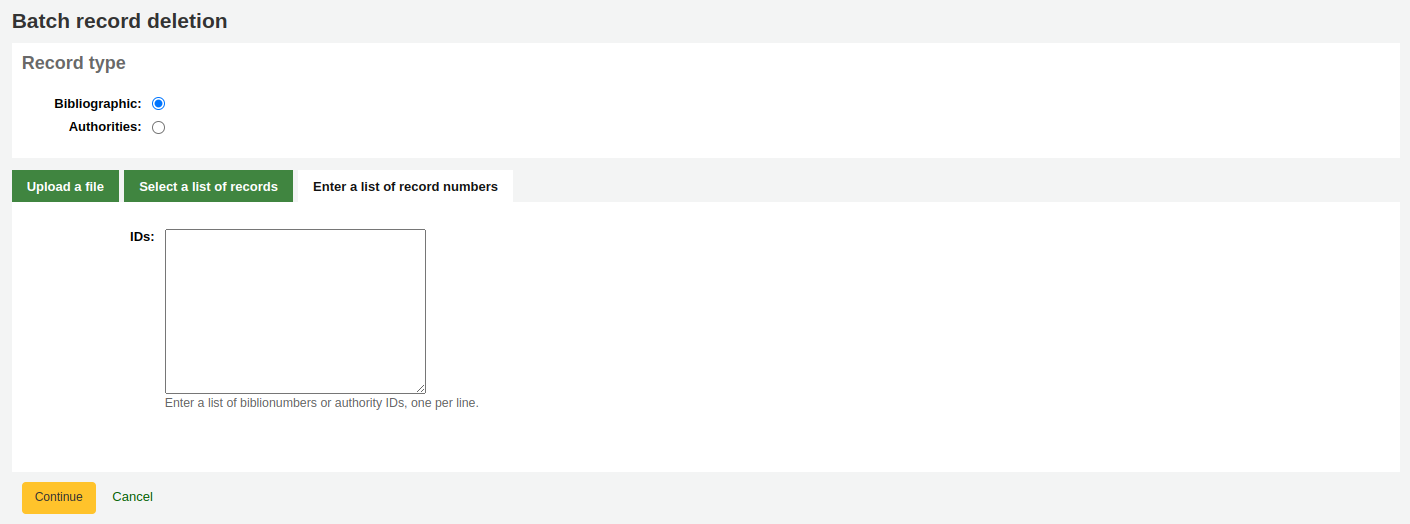Click the Record type section heading
The height and width of the screenshot is (524, 1410).
[74, 63]
